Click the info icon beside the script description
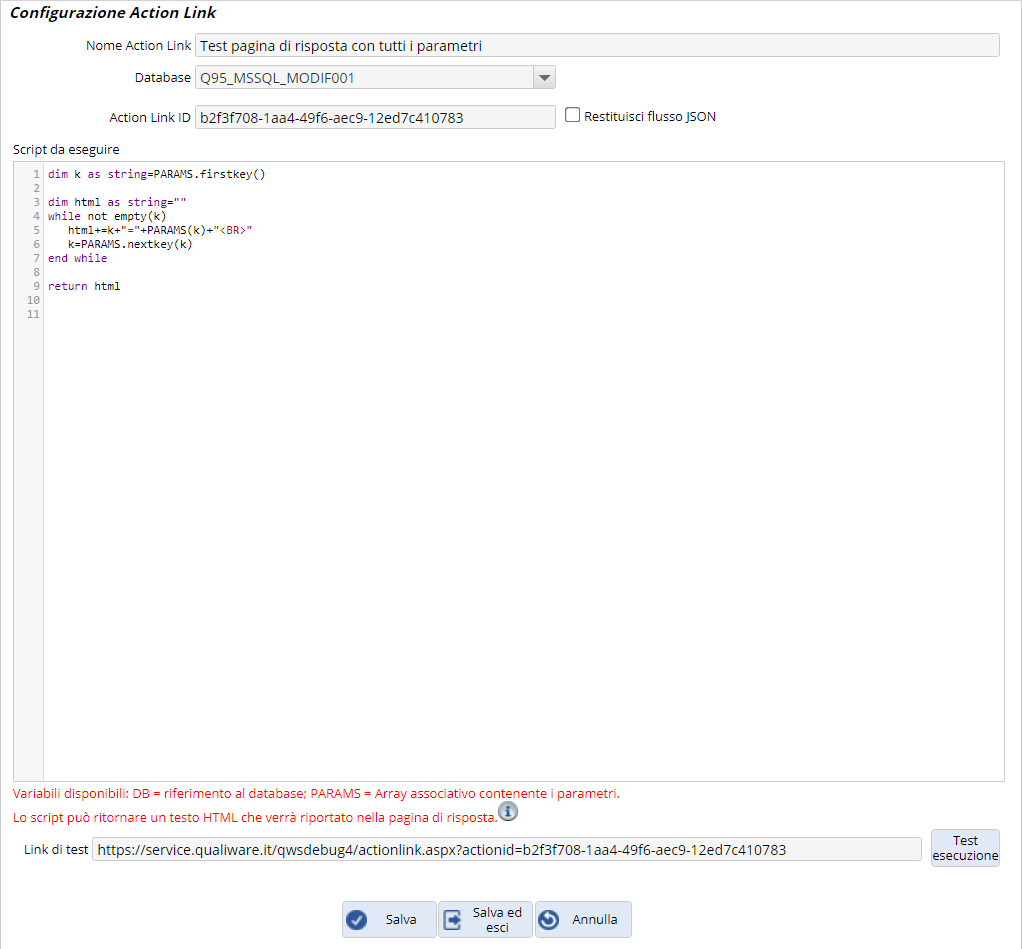The image size is (1022, 949). coord(508,811)
